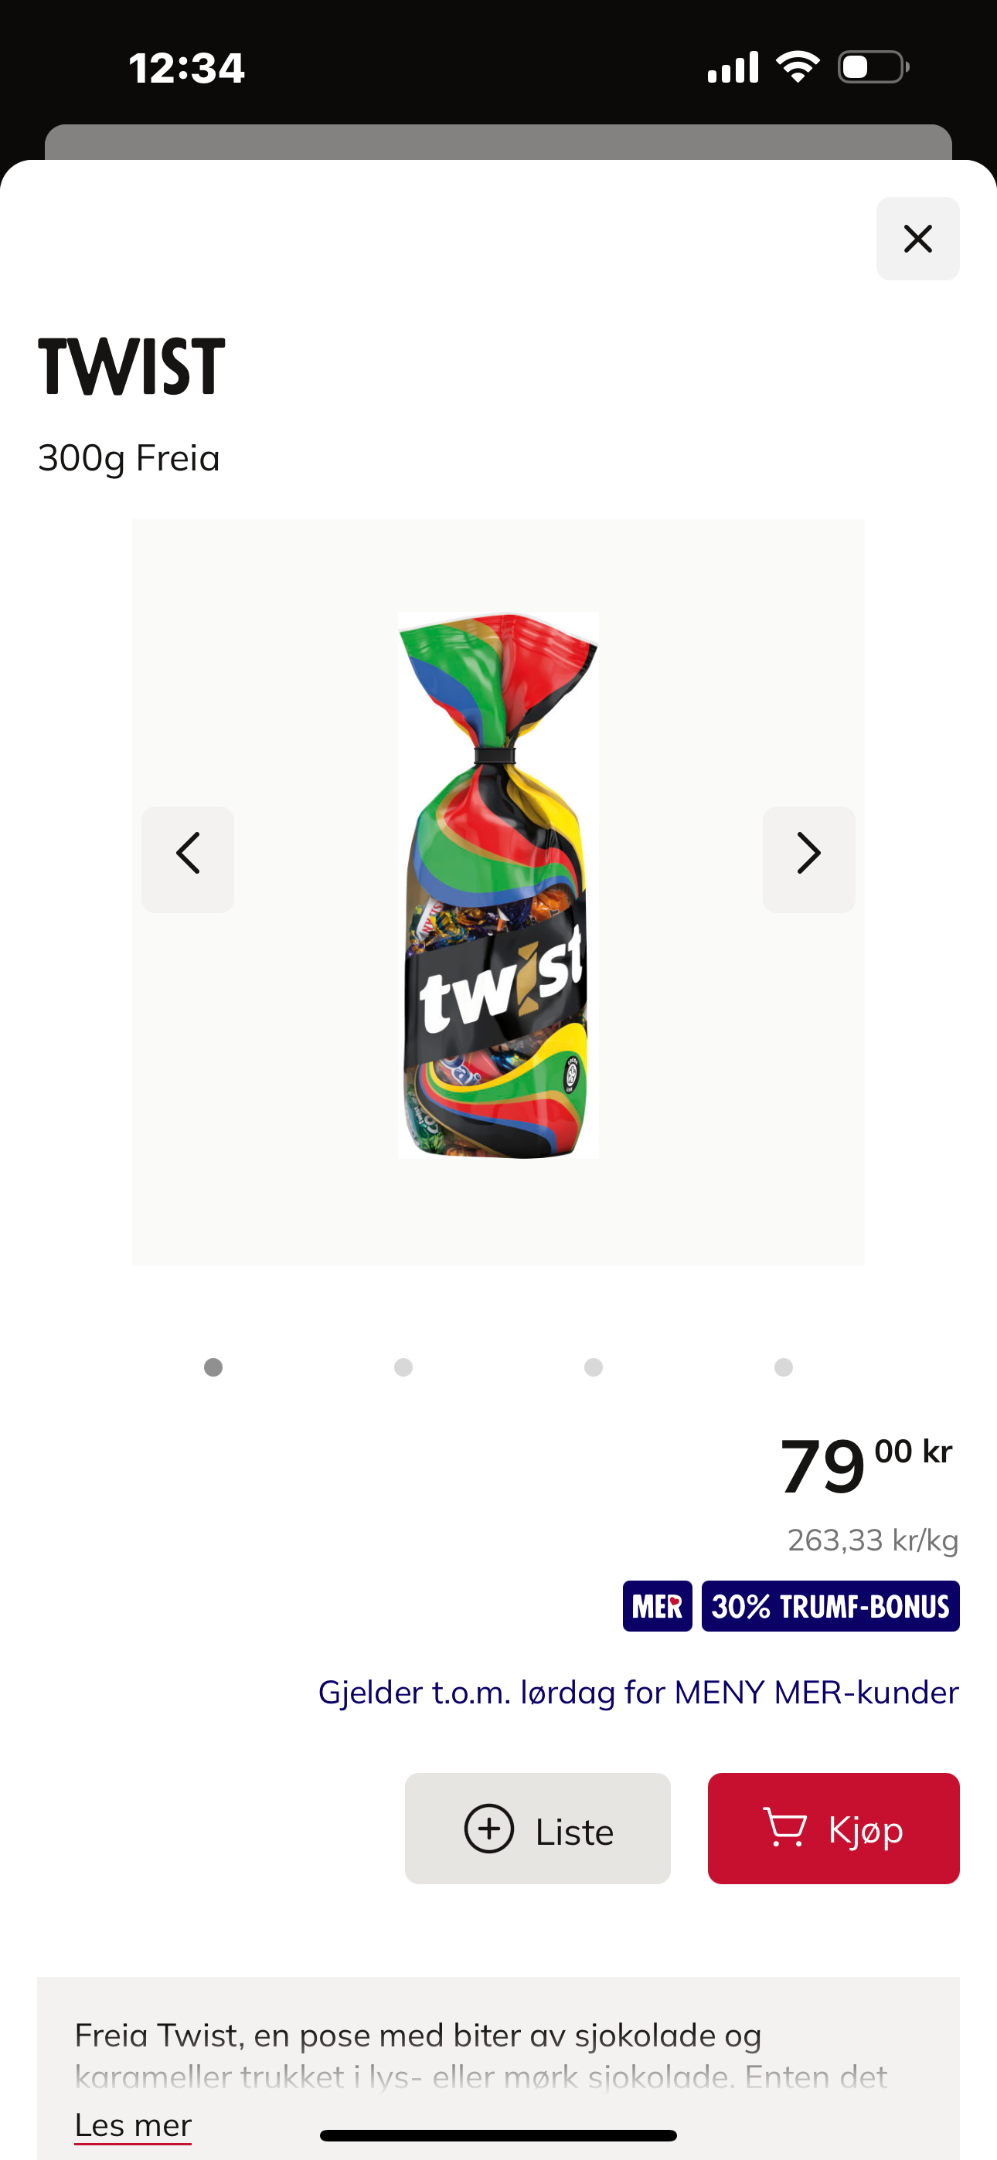The height and width of the screenshot is (2160, 997).
Task: Add Twist to shopping list
Action: point(537,1829)
